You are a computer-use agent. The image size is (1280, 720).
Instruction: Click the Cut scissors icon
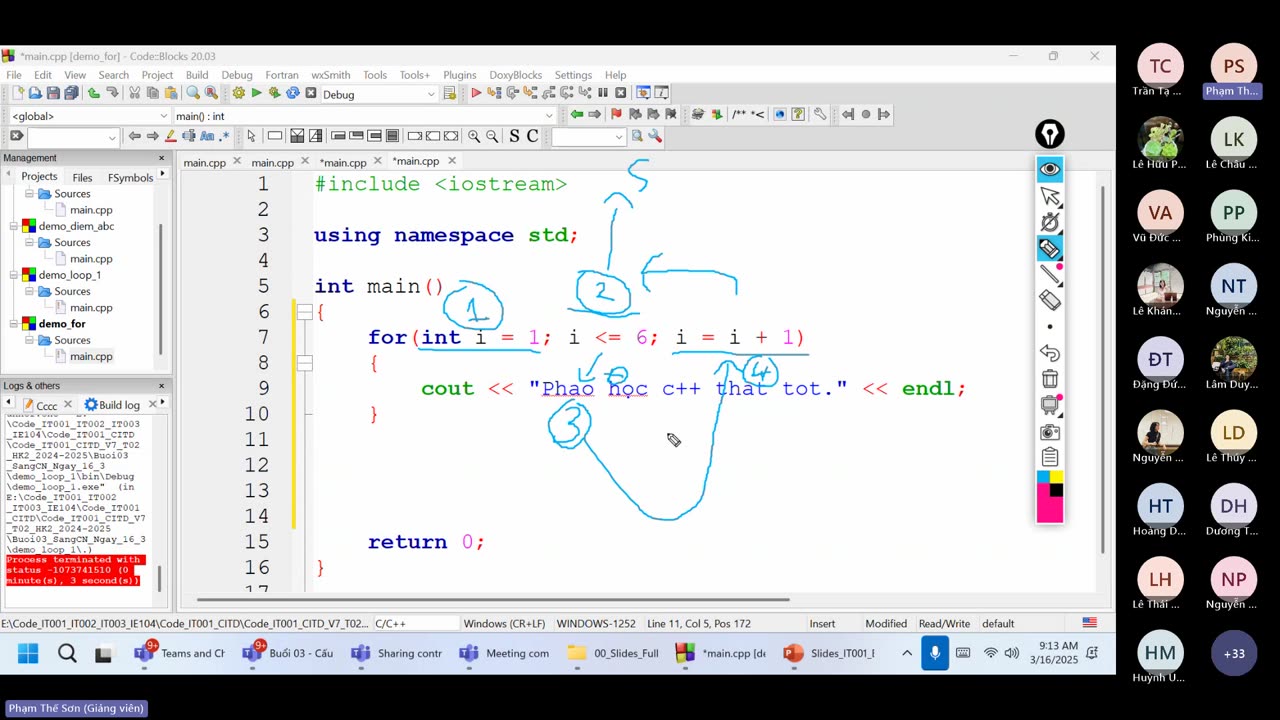pos(135,93)
